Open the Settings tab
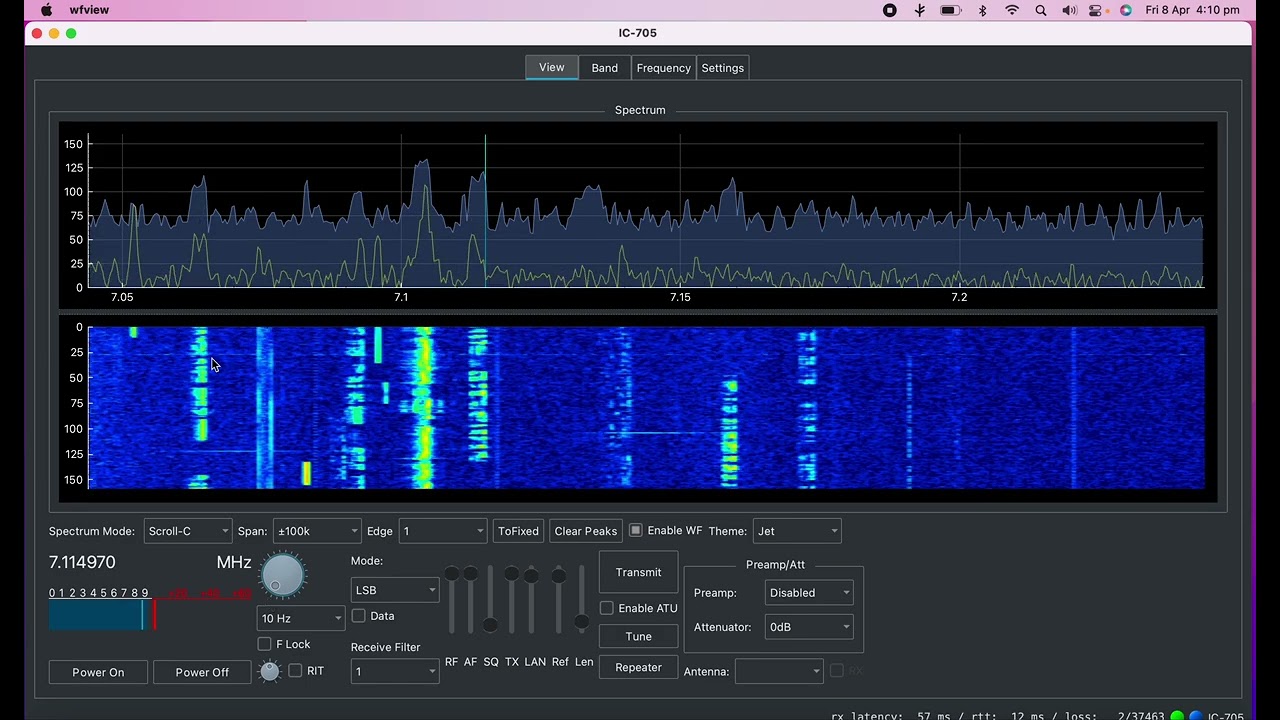 [x=722, y=68]
